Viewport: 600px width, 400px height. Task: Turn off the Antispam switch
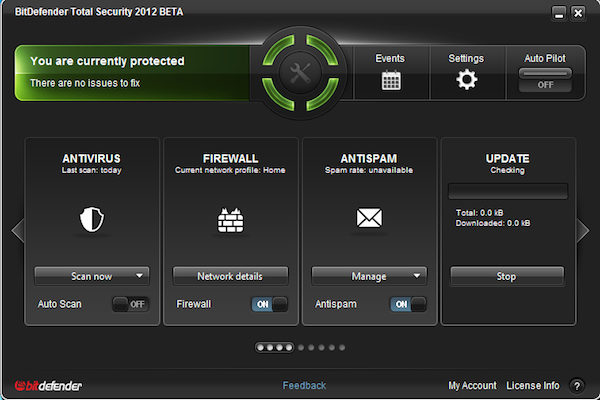point(408,304)
